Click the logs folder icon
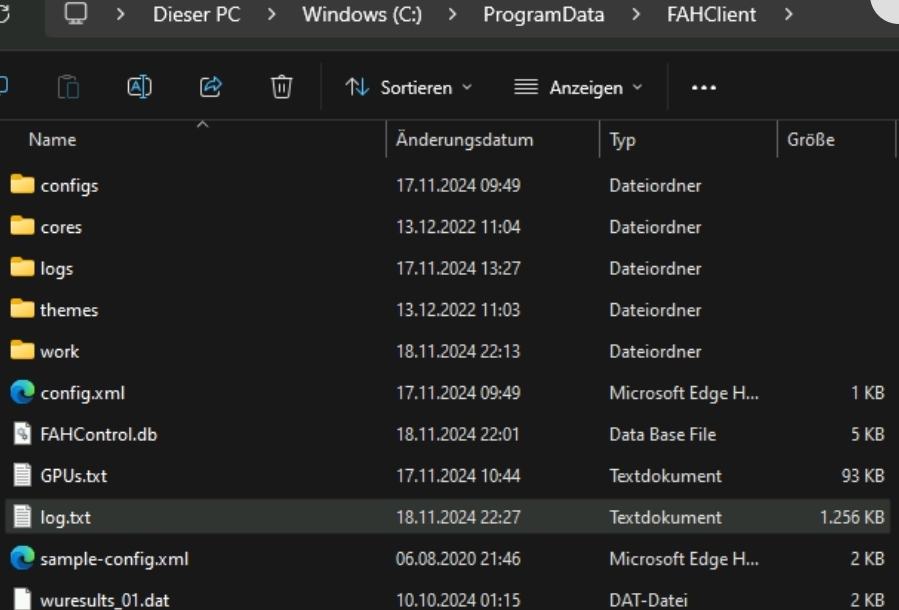The image size is (899, 610). [22, 267]
